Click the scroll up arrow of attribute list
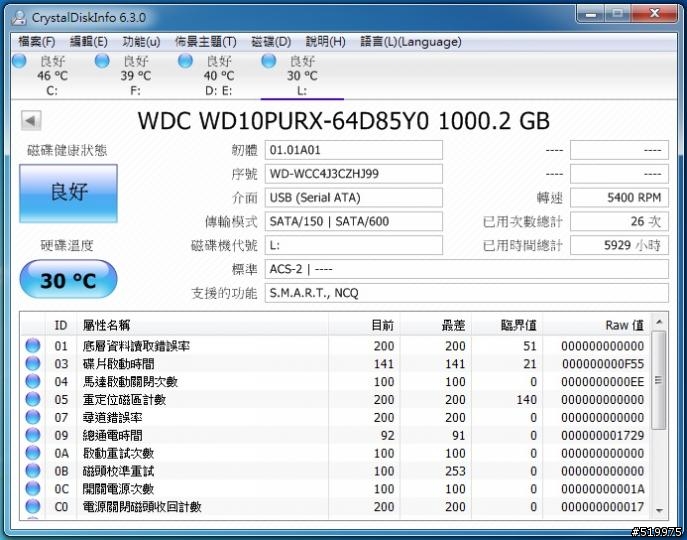Screen dimensions: 687x540 click(x=659, y=323)
